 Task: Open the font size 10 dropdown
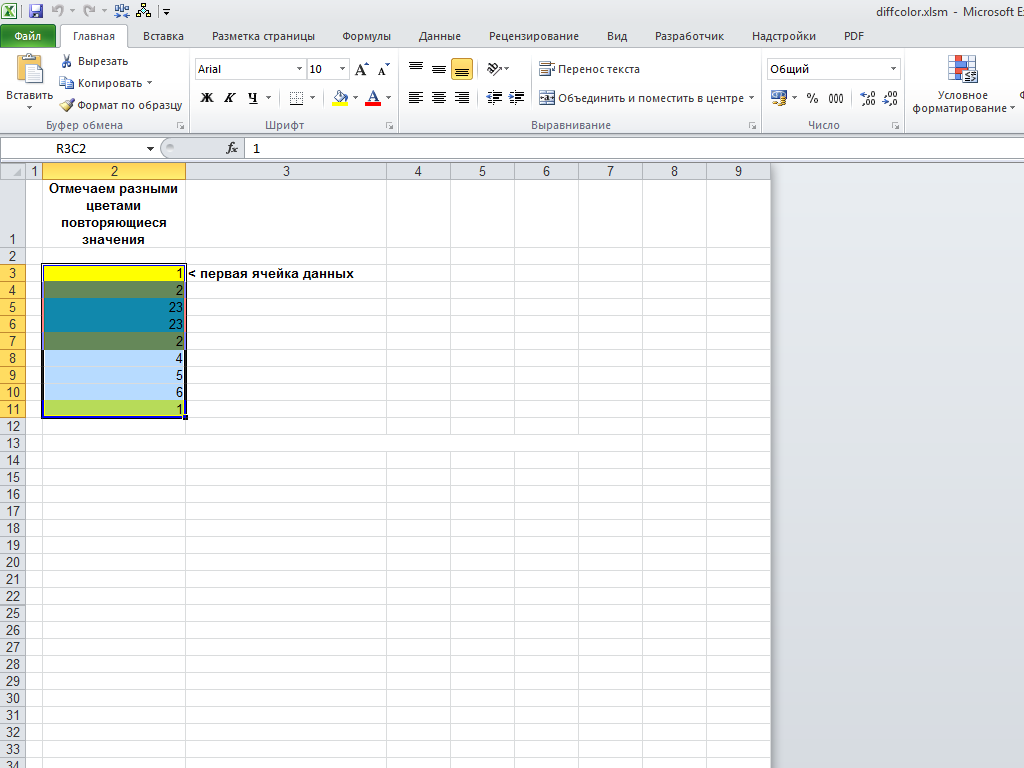[x=342, y=69]
